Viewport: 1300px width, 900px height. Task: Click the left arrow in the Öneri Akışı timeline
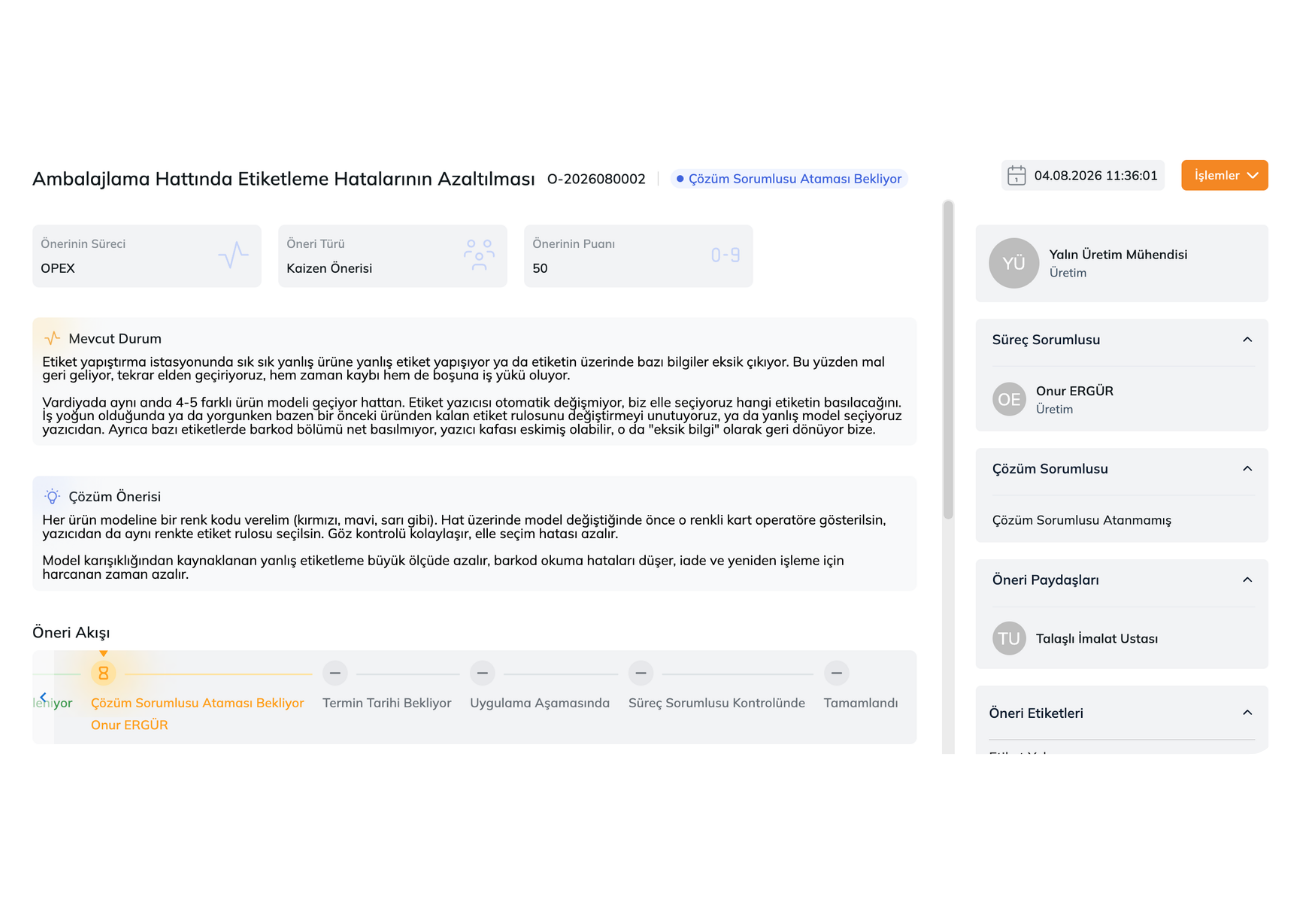[x=43, y=697]
